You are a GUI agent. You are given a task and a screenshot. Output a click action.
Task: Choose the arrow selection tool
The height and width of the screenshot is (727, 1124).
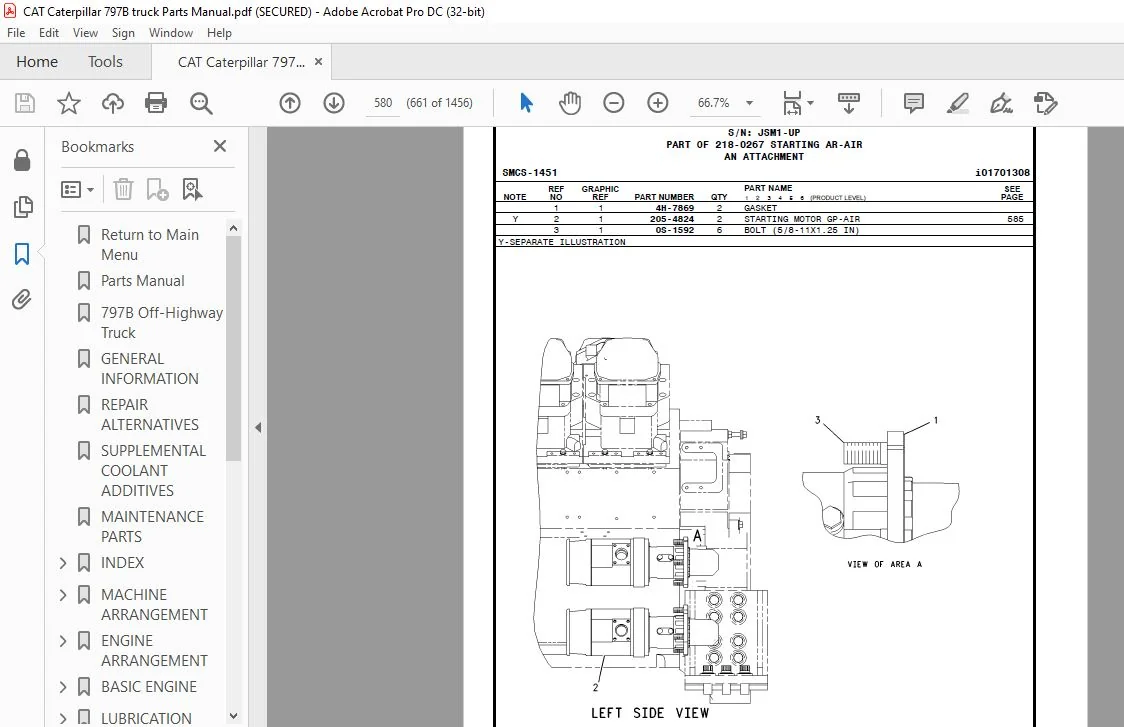[x=526, y=103]
